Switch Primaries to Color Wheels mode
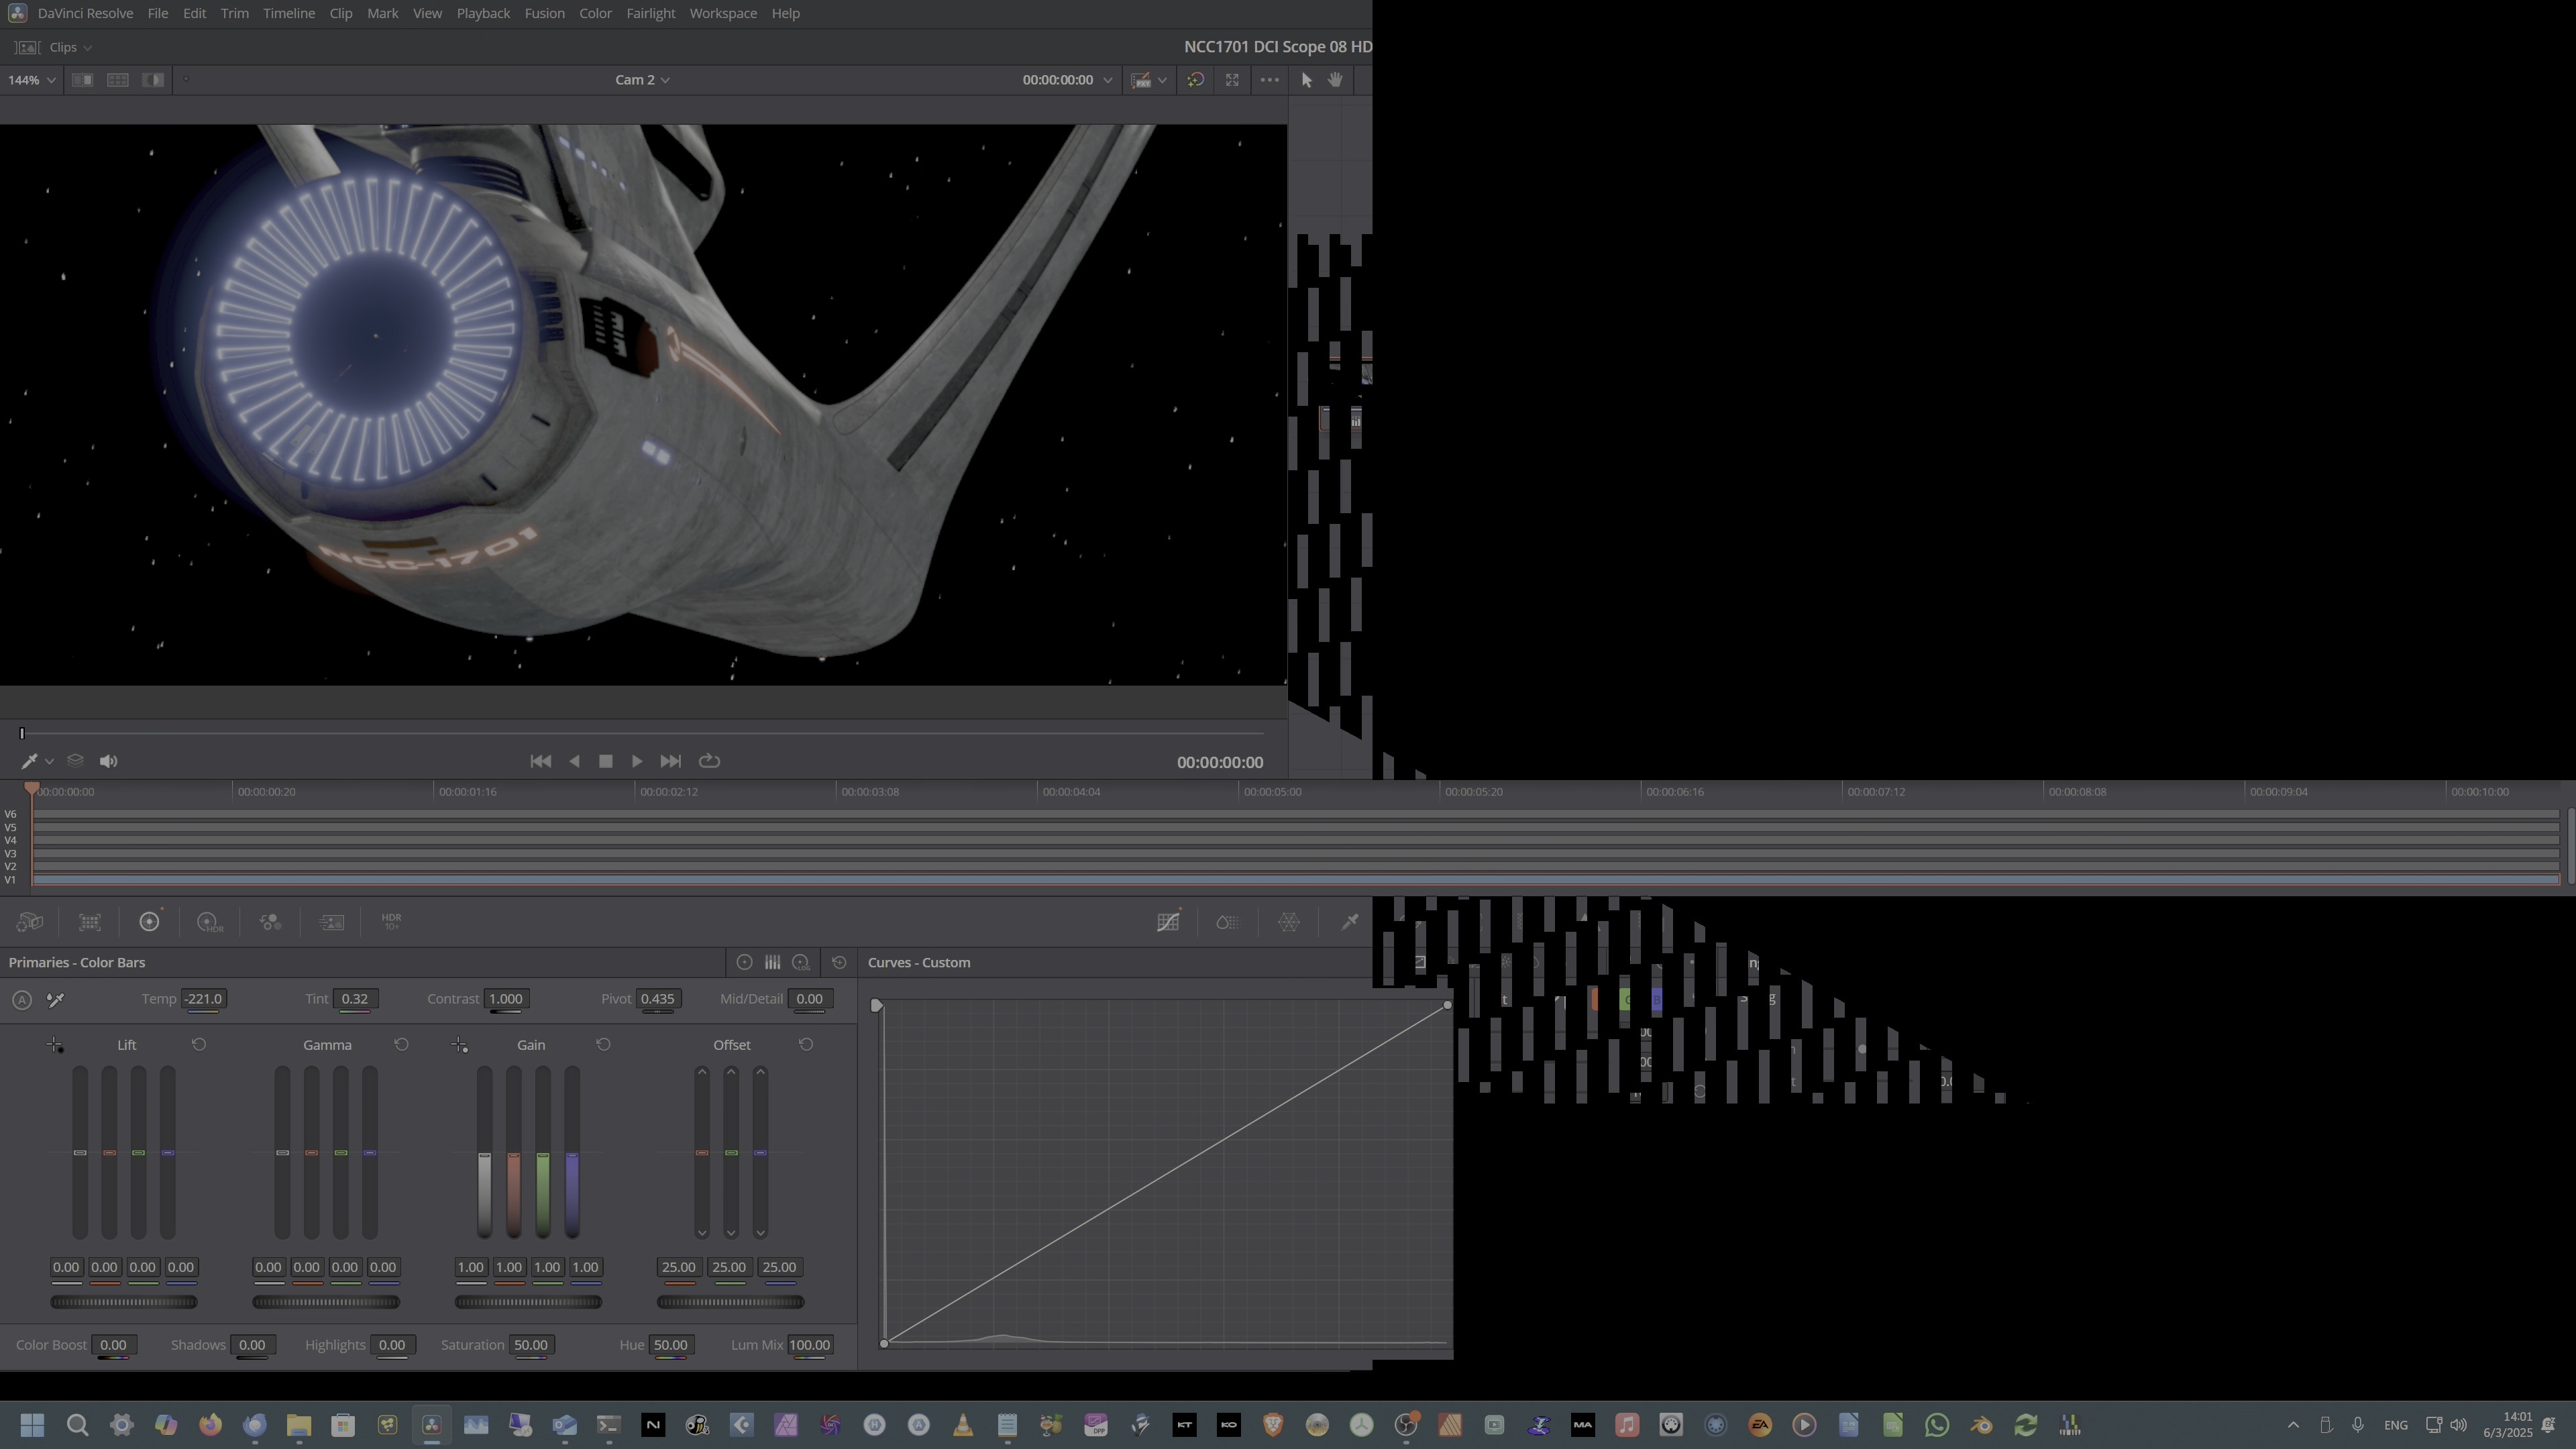 pyautogui.click(x=744, y=962)
